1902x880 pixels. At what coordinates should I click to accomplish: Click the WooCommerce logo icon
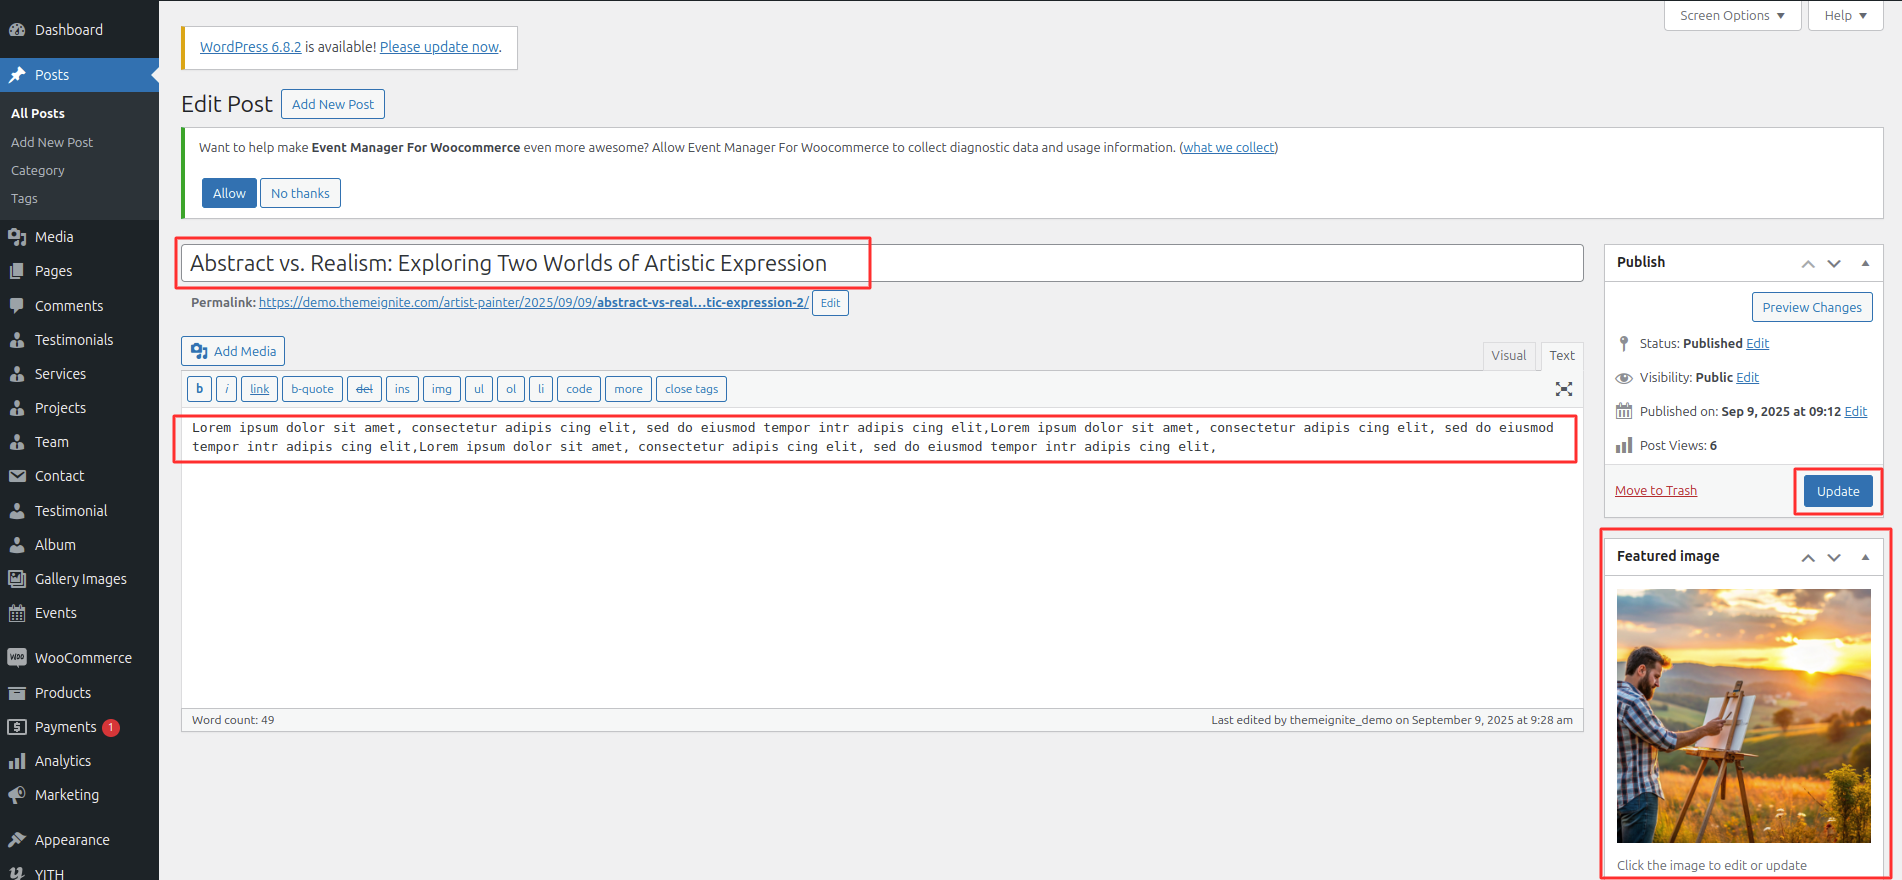17,658
